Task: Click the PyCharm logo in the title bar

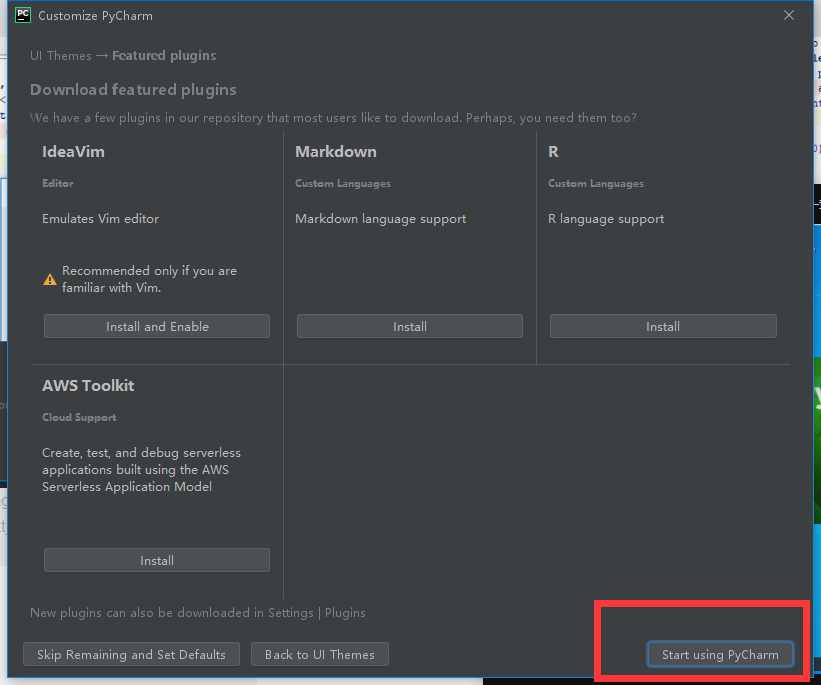Action: pyautogui.click(x=23, y=15)
